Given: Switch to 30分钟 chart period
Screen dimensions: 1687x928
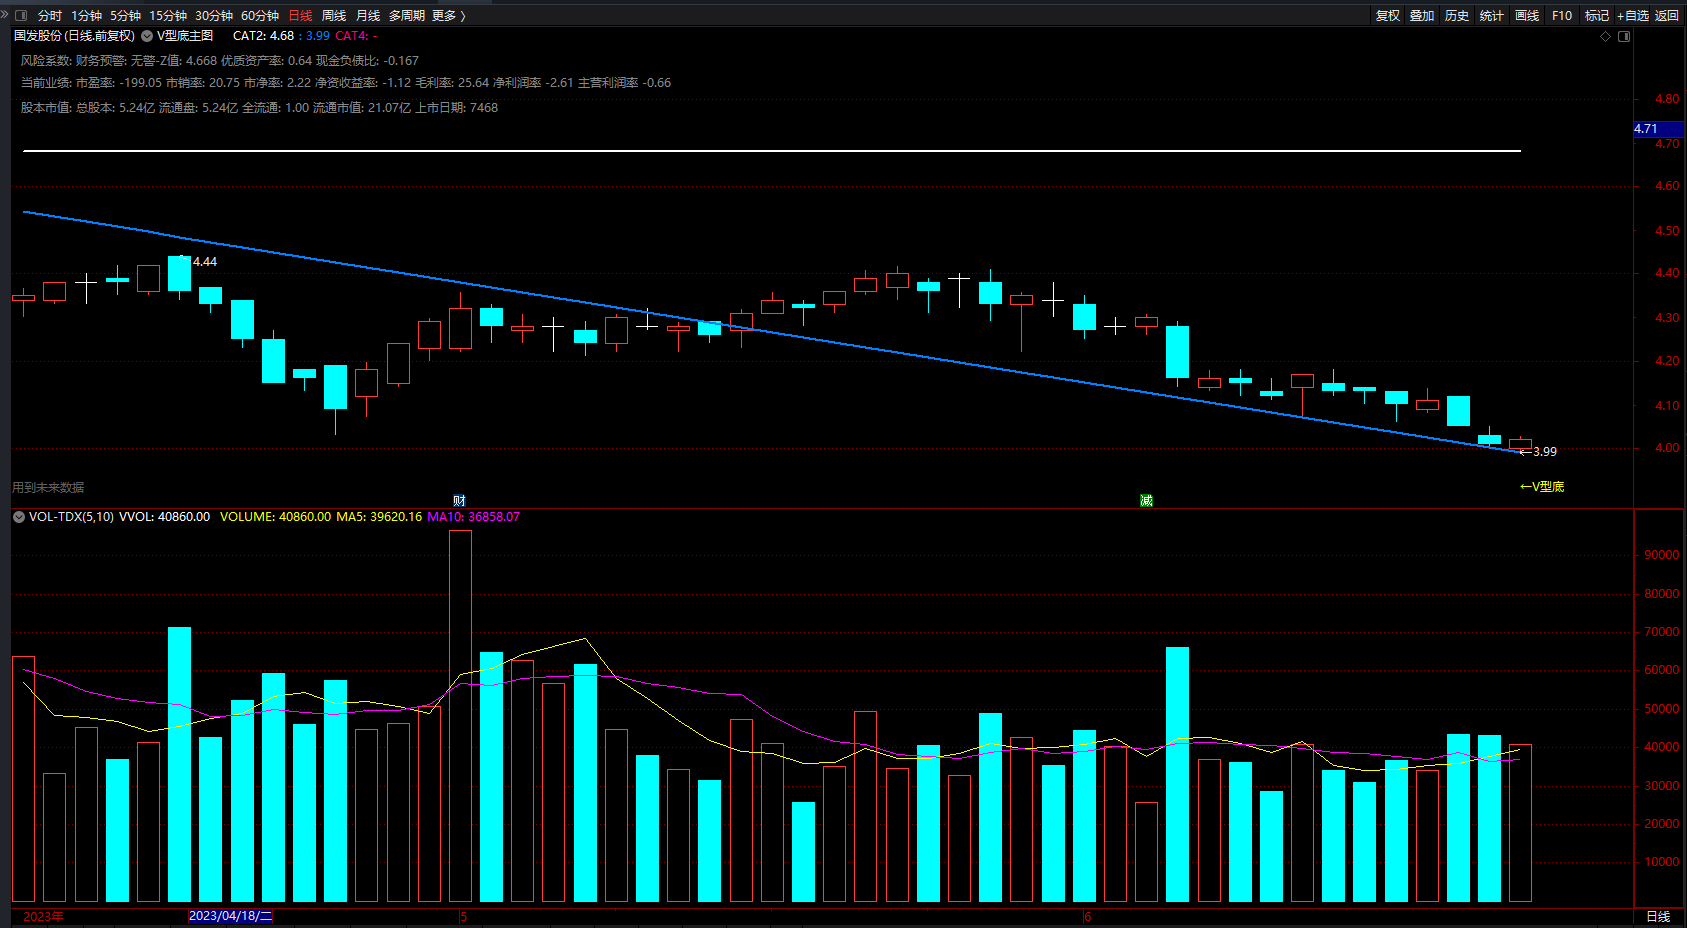Looking at the screenshot, I should [x=214, y=15].
